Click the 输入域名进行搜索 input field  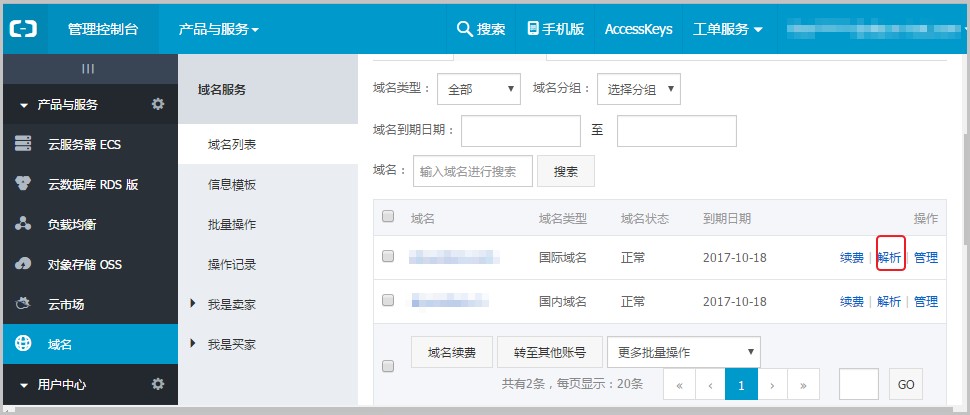pyautogui.click(x=472, y=171)
